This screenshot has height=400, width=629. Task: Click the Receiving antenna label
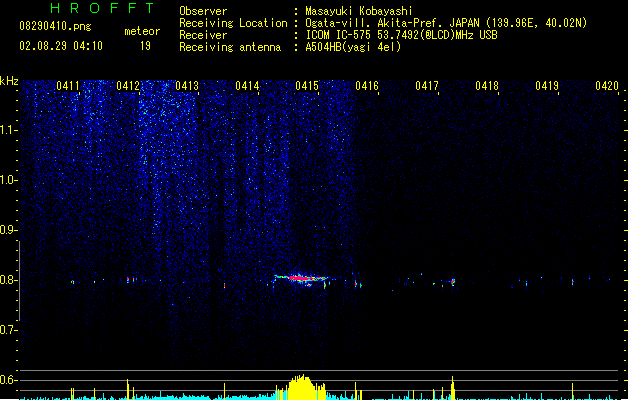click(230, 47)
